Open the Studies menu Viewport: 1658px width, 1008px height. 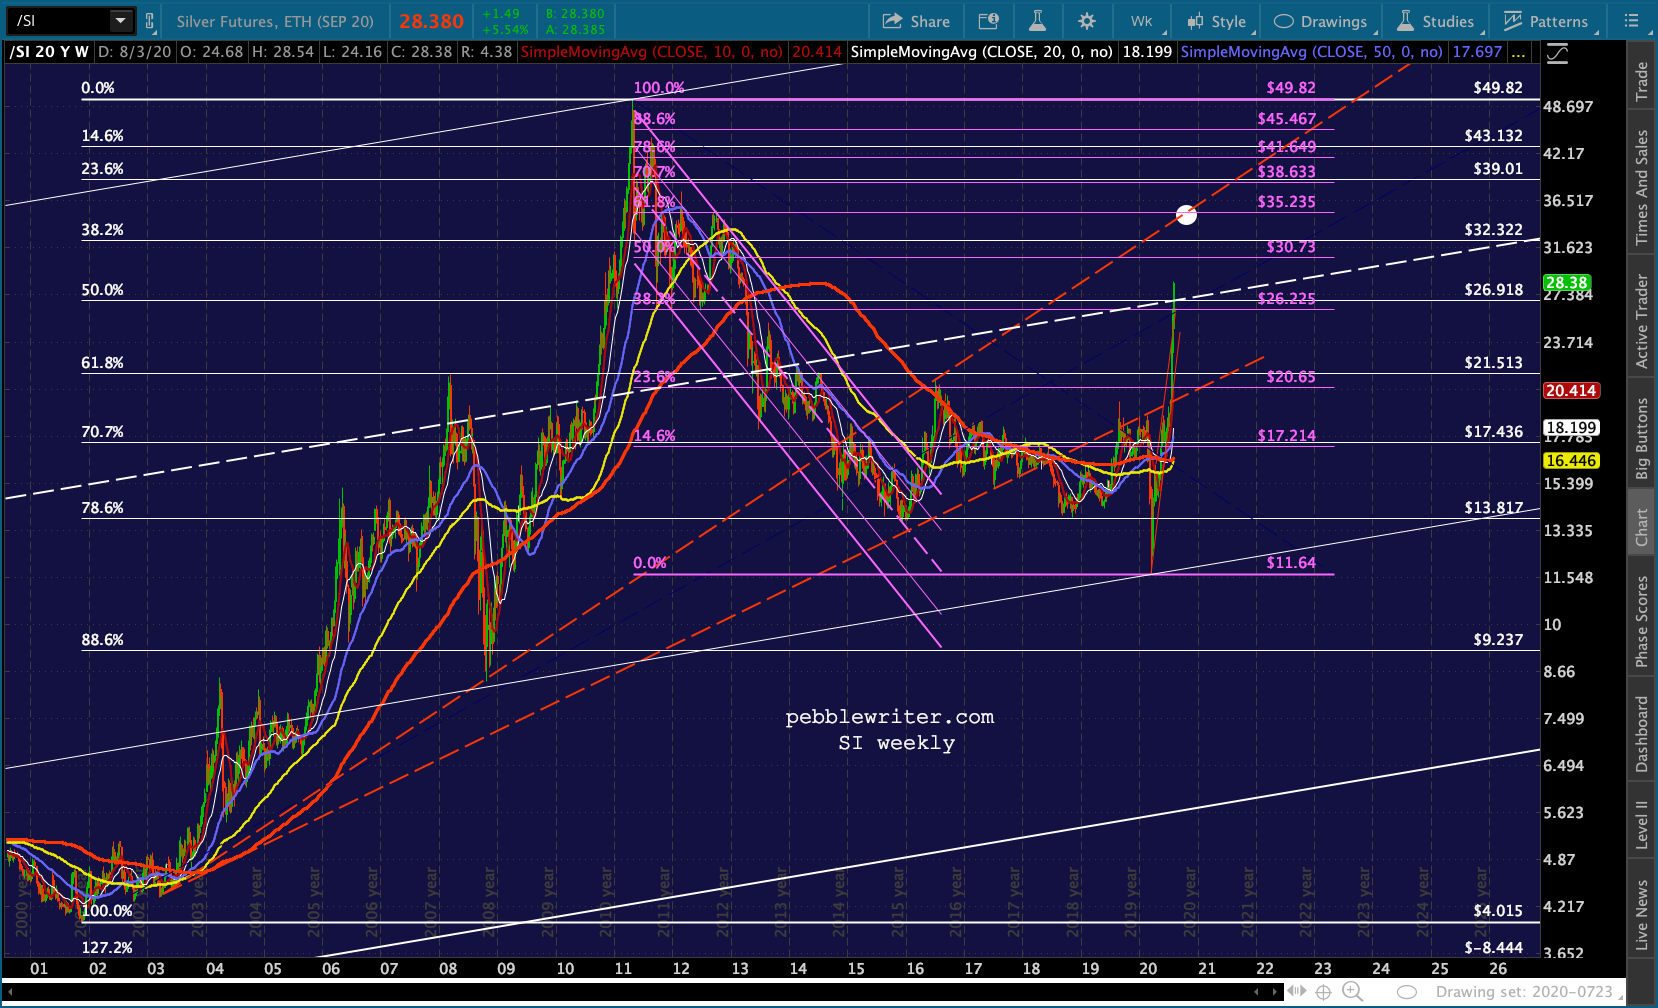click(x=1435, y=21)
